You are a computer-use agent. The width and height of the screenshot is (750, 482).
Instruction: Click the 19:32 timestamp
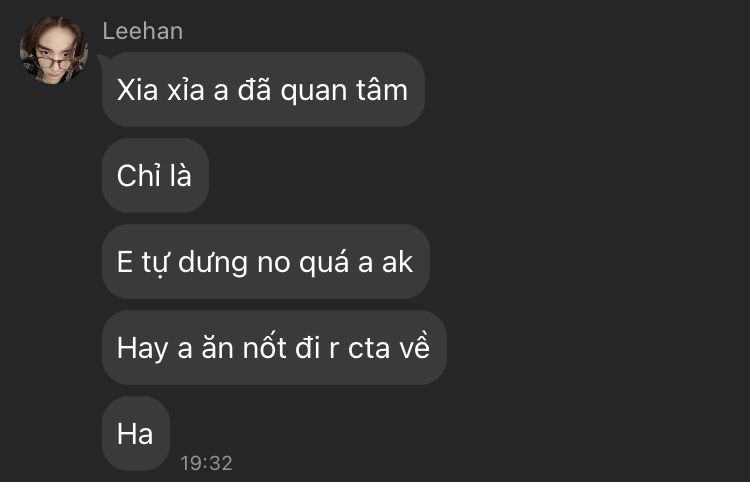[207, 463]
